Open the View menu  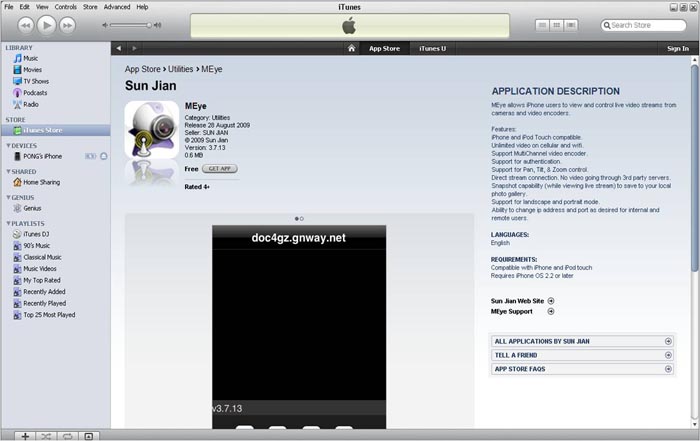point(42,7)
